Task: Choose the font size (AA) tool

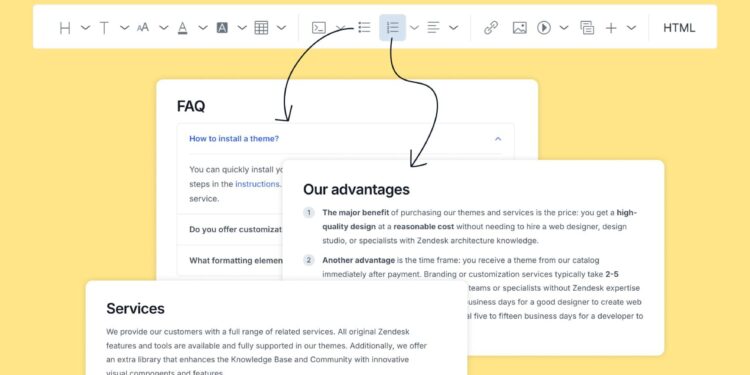Action: pos(143,28)
